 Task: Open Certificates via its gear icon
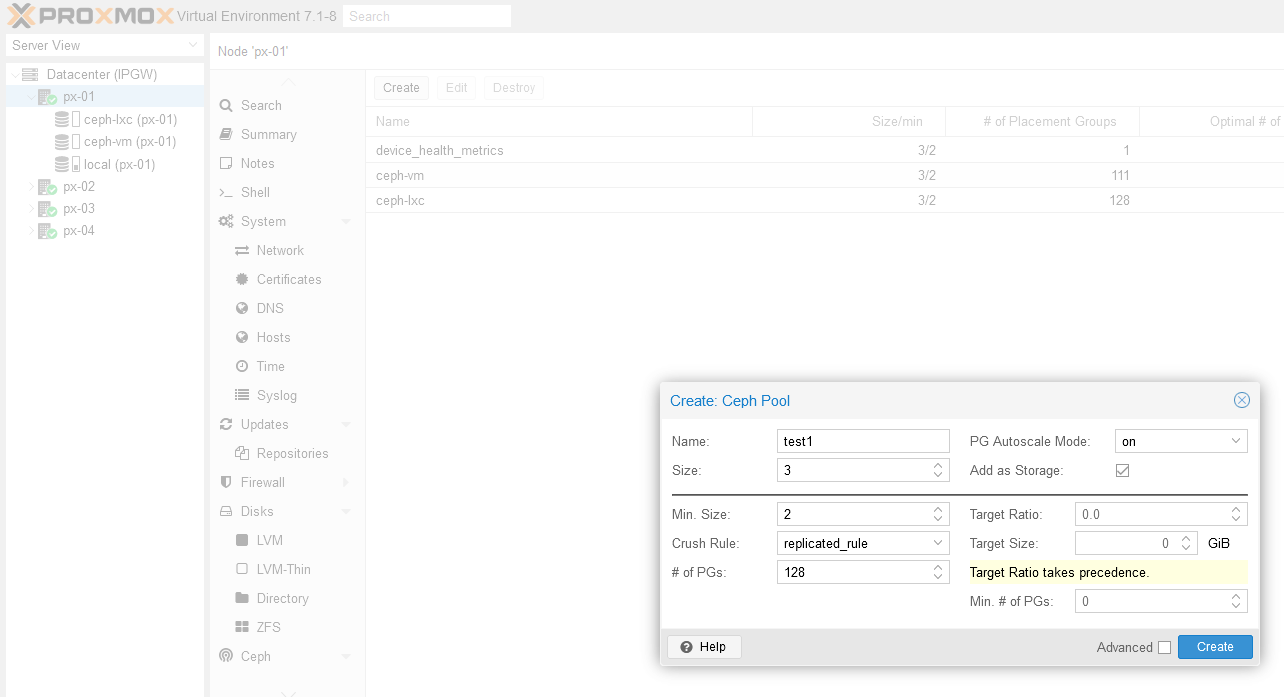click(242, 279)
